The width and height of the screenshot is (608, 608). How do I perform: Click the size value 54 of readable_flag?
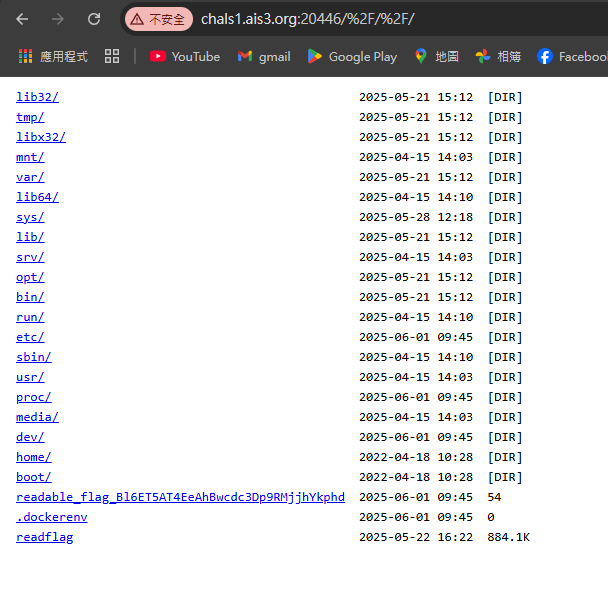pyautogui.click(x=494, y=497)
